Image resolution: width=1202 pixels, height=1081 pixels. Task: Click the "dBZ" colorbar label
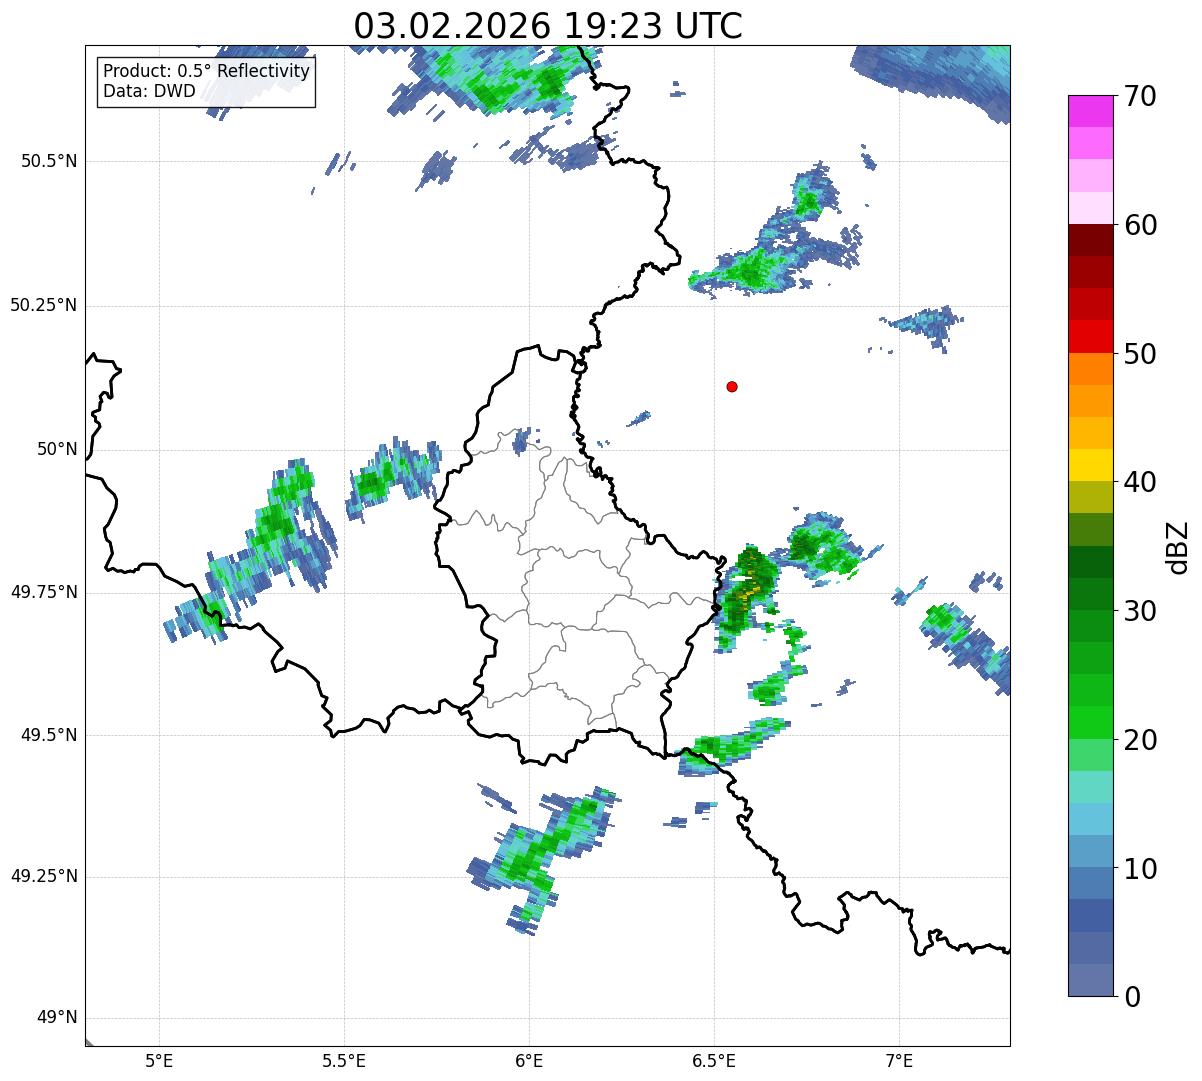(x=1178, y=547)
